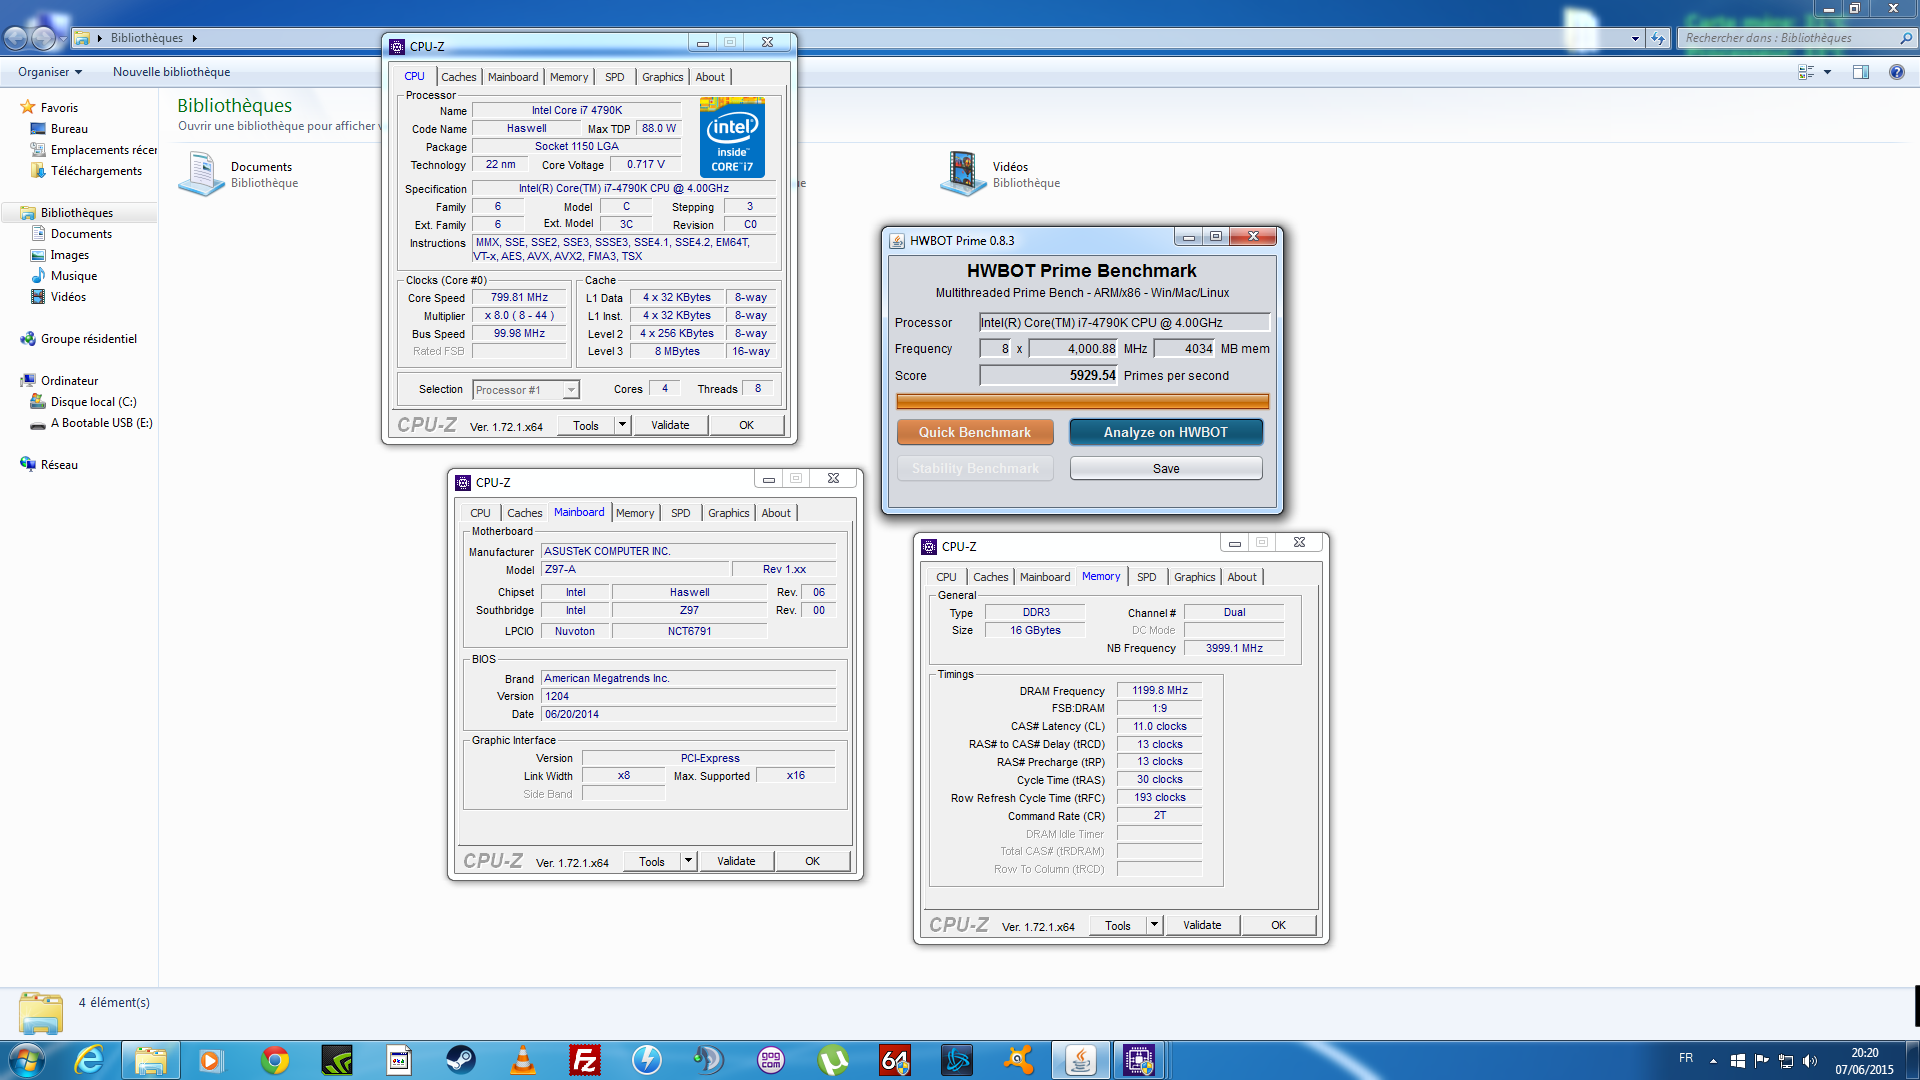Image resolution: width=1920 pixels, height=1080 pixels.
Task: Open the address bar history dropdown
Action: (x=1635, y=38)
